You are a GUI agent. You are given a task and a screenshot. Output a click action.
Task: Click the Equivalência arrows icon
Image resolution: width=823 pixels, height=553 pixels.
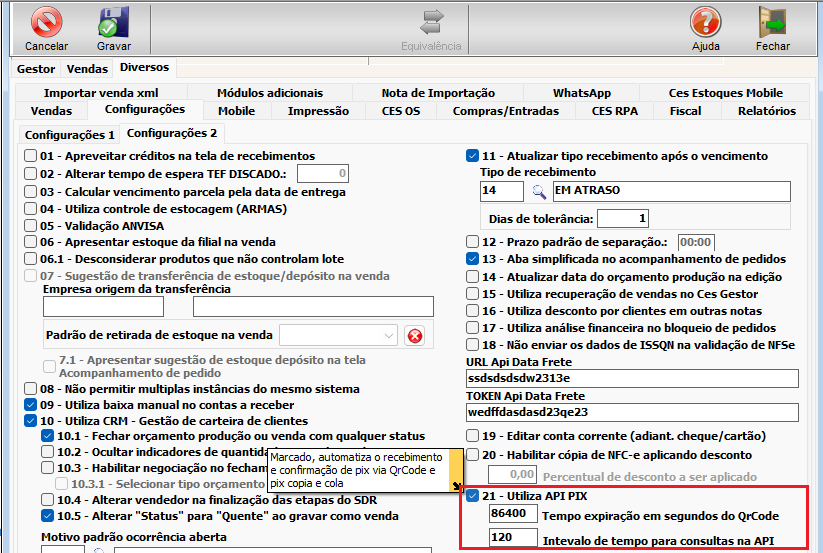[x=431, y=22]
